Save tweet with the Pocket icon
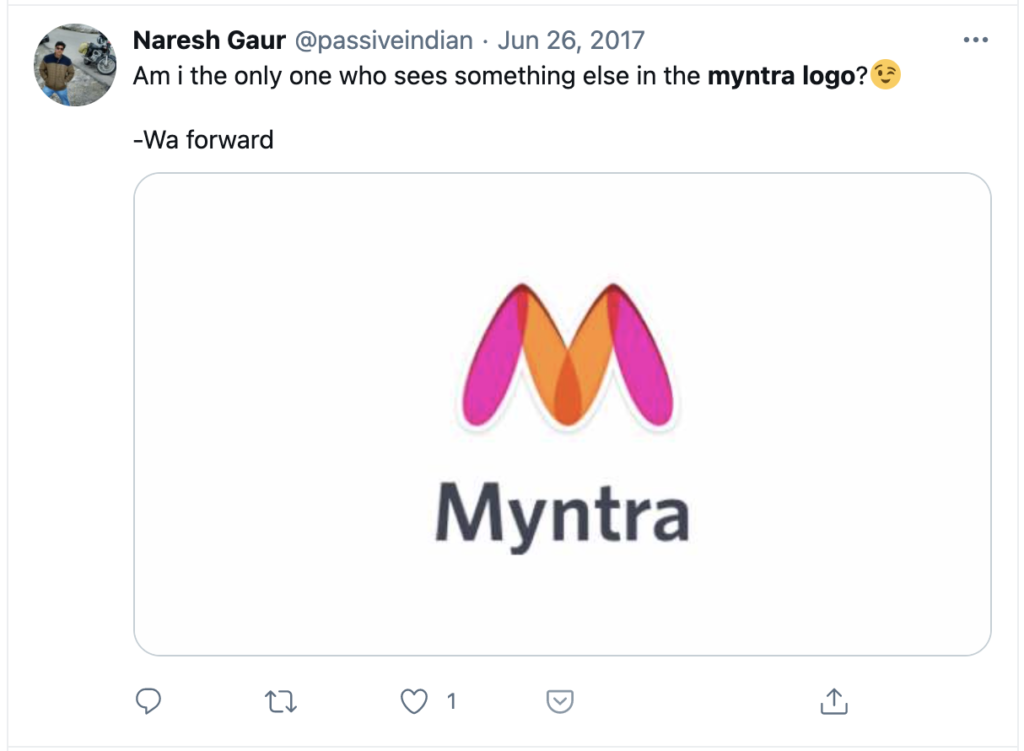 (560, 701)
